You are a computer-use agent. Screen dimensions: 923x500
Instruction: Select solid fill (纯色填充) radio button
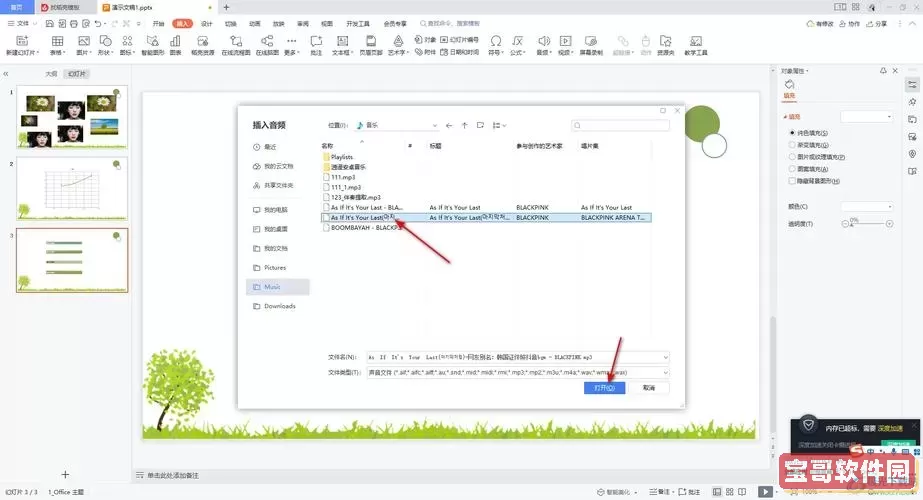click(x=792, y=133)
